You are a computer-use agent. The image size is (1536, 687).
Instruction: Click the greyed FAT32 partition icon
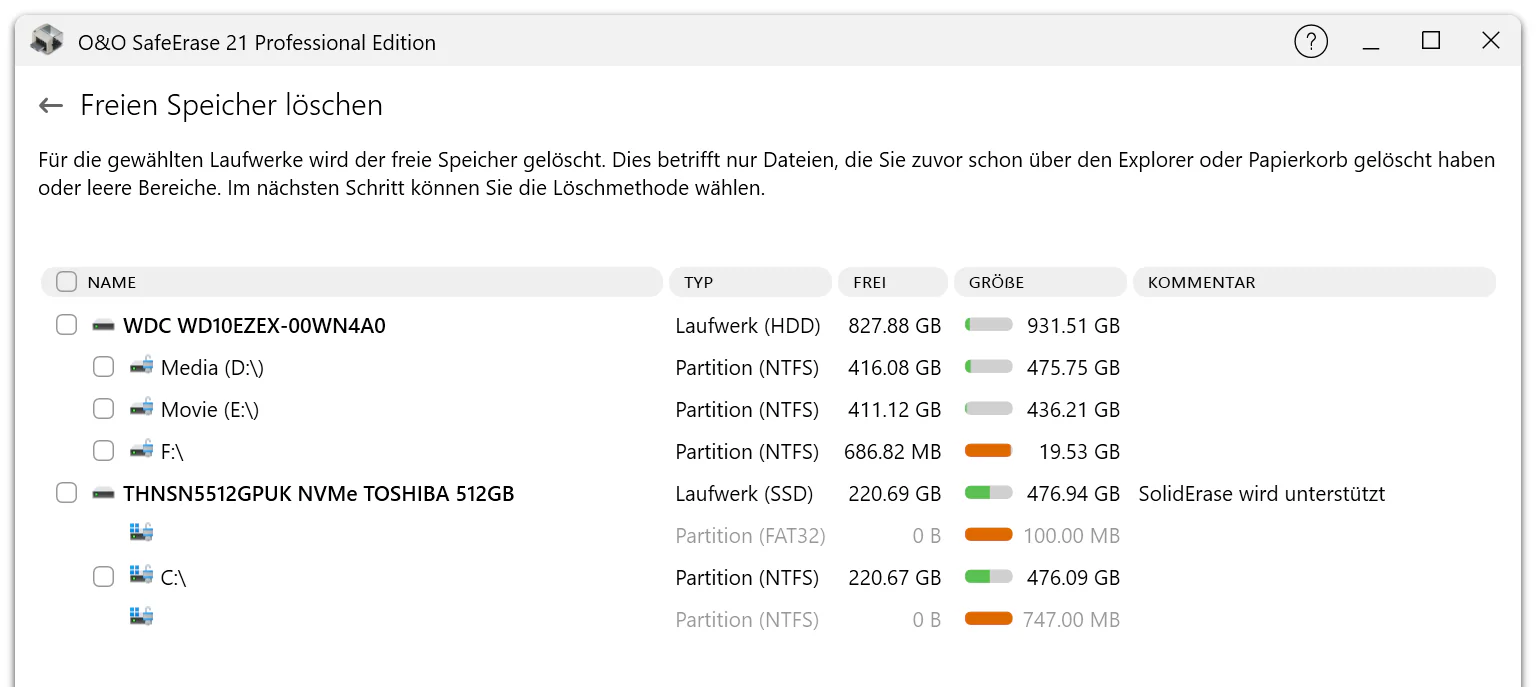(141, 532)
